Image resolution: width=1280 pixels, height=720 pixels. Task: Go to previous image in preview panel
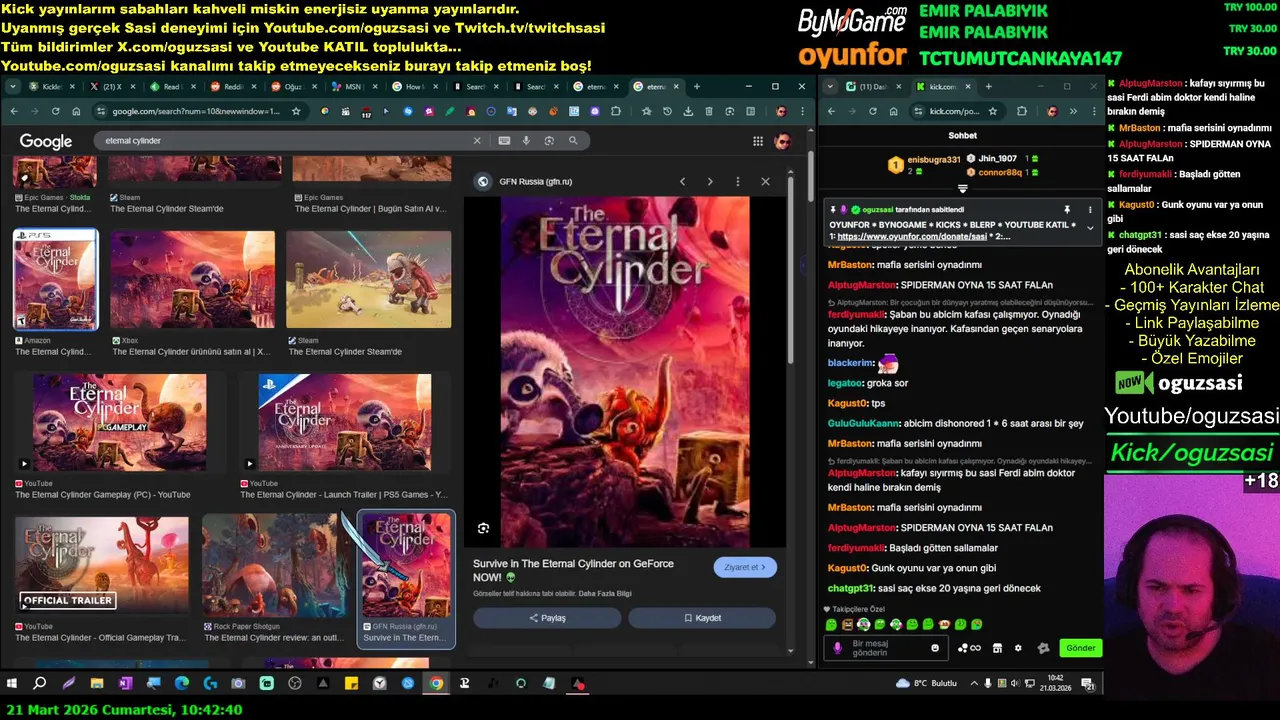coord(682,181)
